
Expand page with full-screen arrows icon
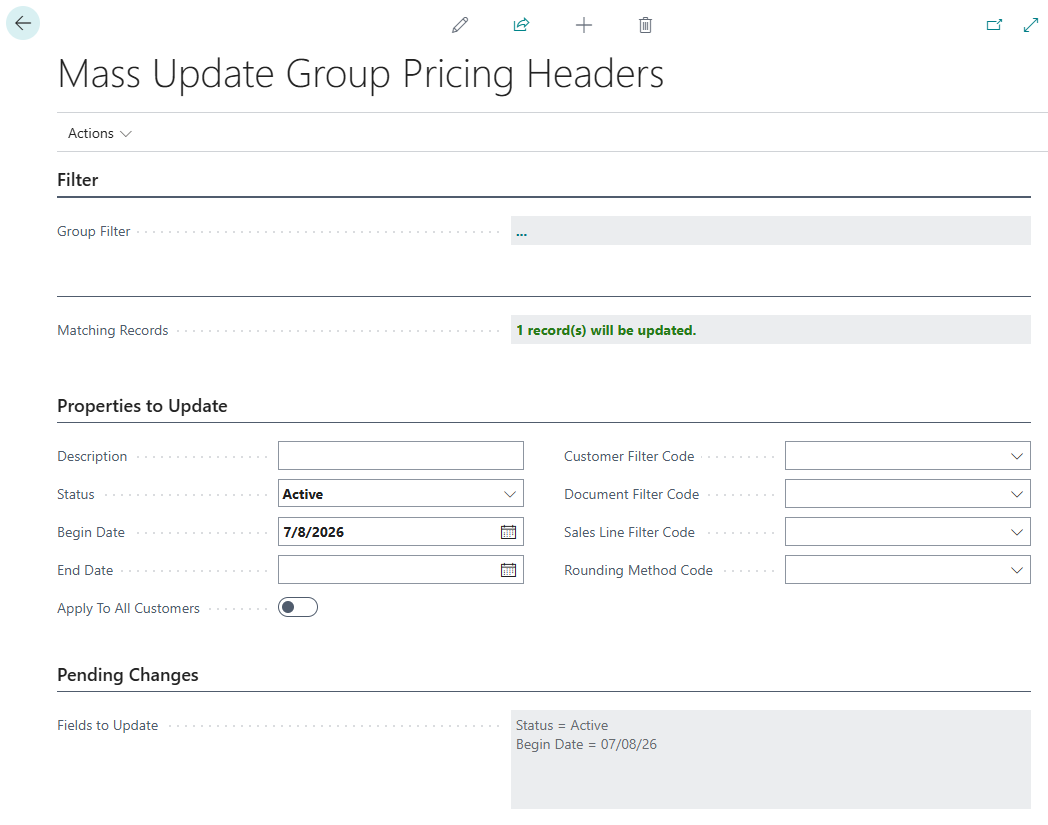tap(1031, 25)
